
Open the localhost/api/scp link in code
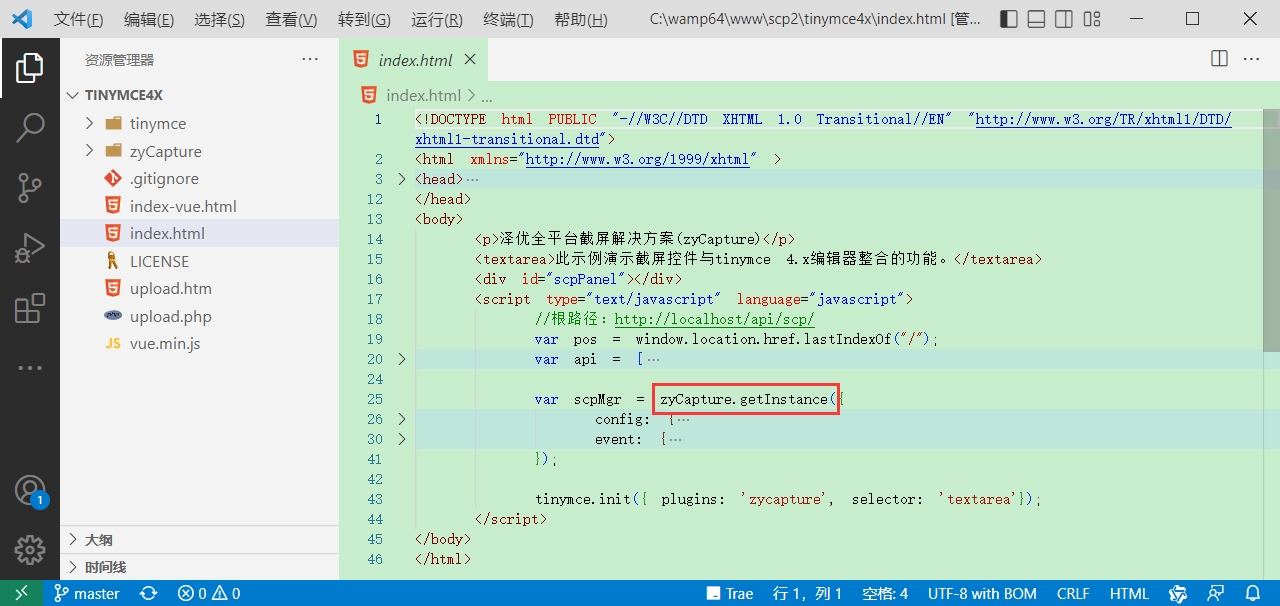point(715,319)
